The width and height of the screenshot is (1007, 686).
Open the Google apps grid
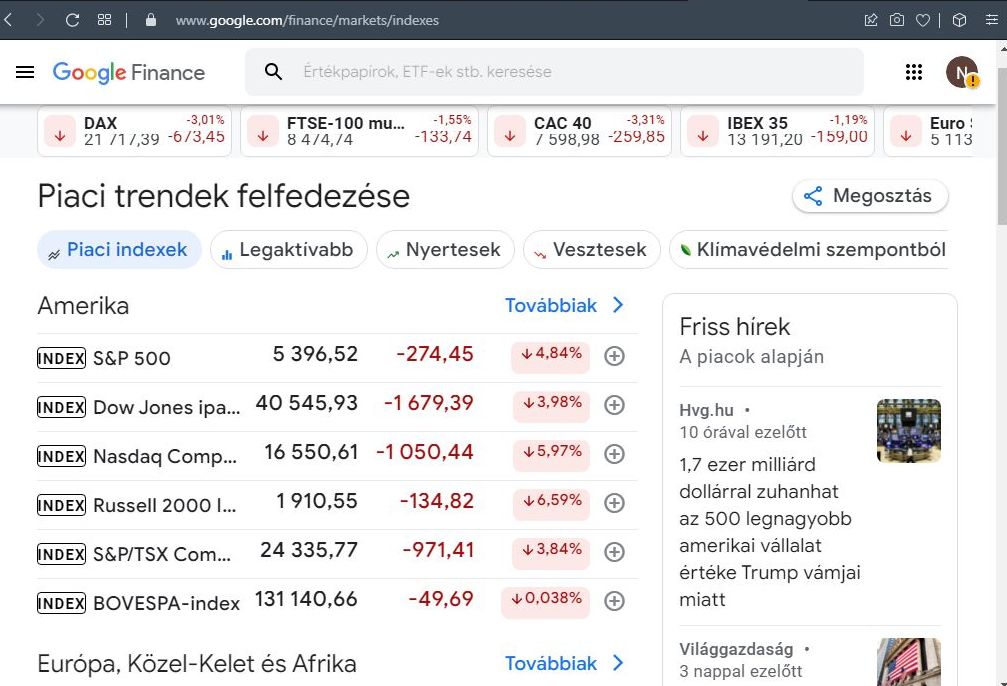[914, 72]
